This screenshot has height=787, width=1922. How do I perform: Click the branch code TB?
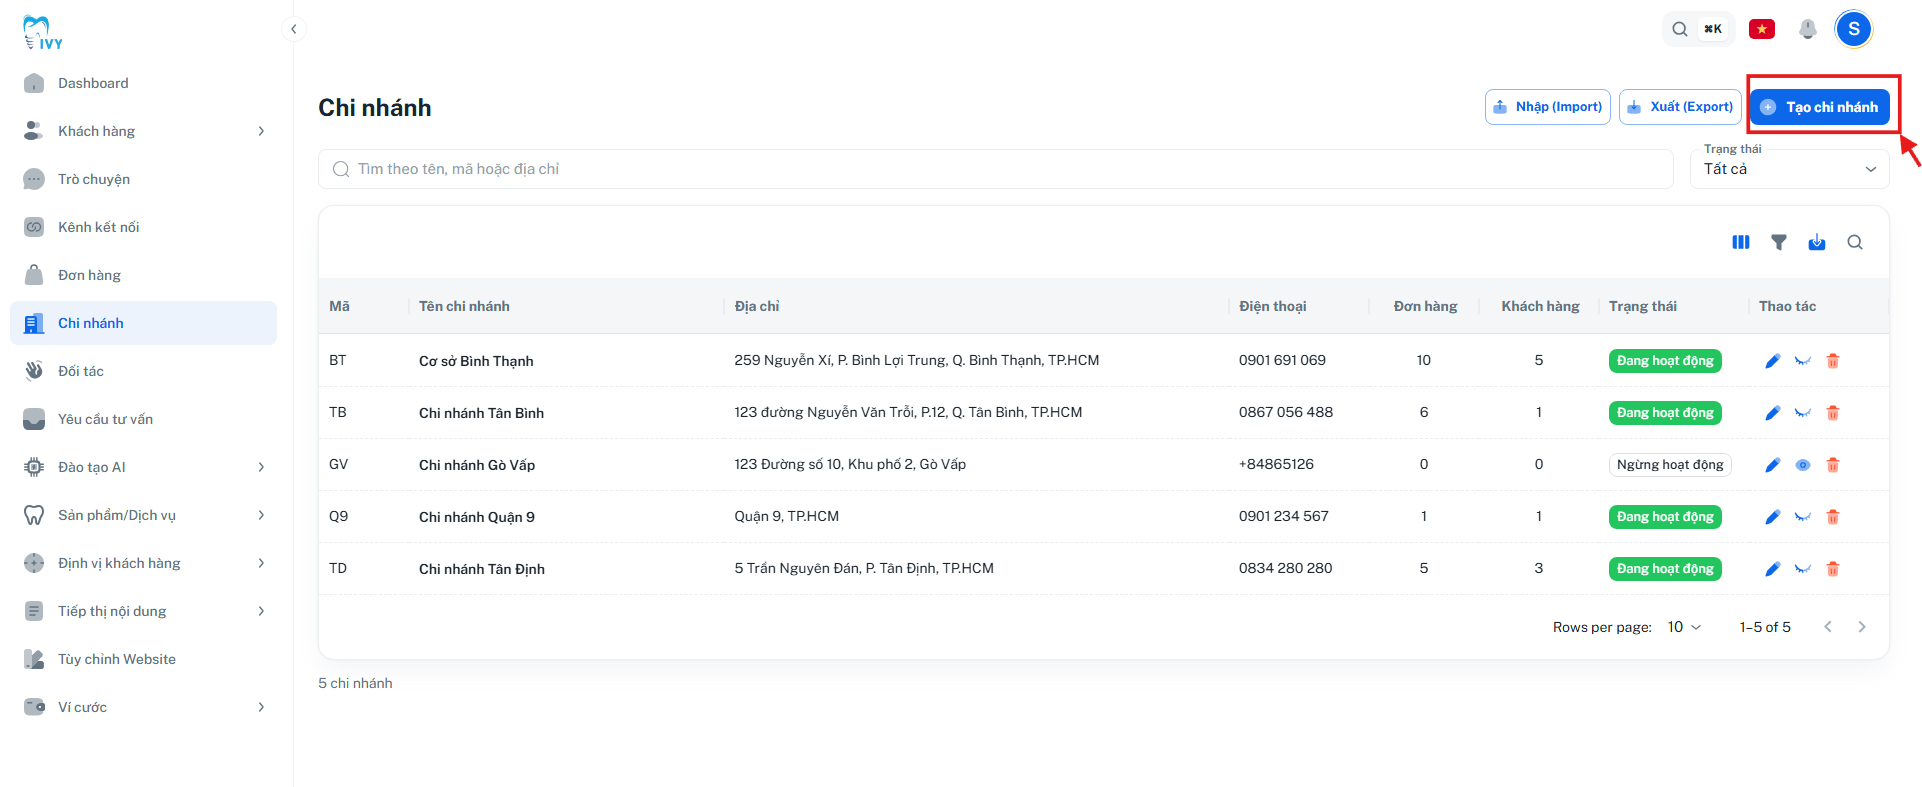(338, 412)
